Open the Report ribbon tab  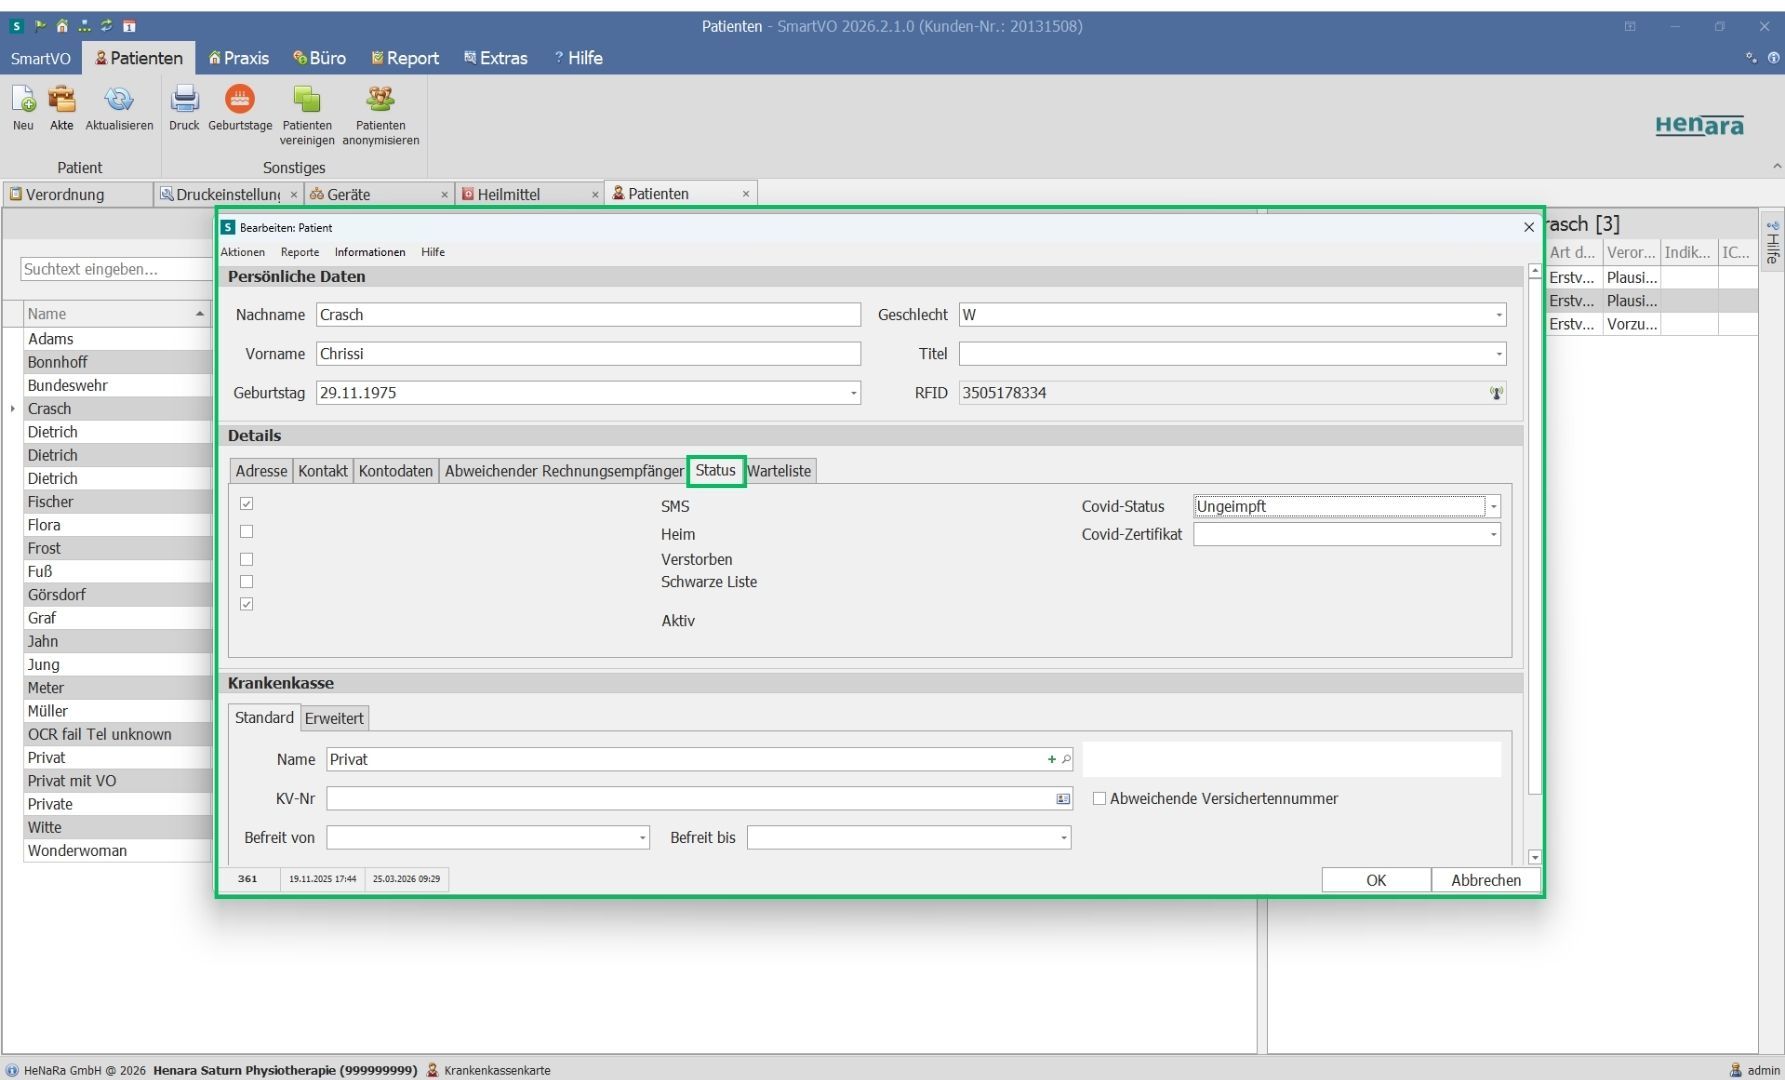(x=405, y=58)
